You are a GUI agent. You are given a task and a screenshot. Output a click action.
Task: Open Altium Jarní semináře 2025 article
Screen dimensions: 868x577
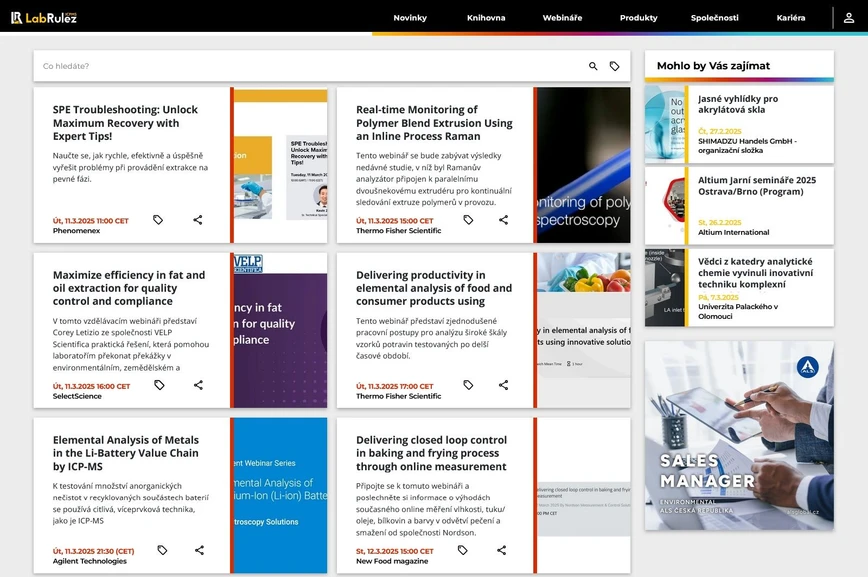pos(757,186)
